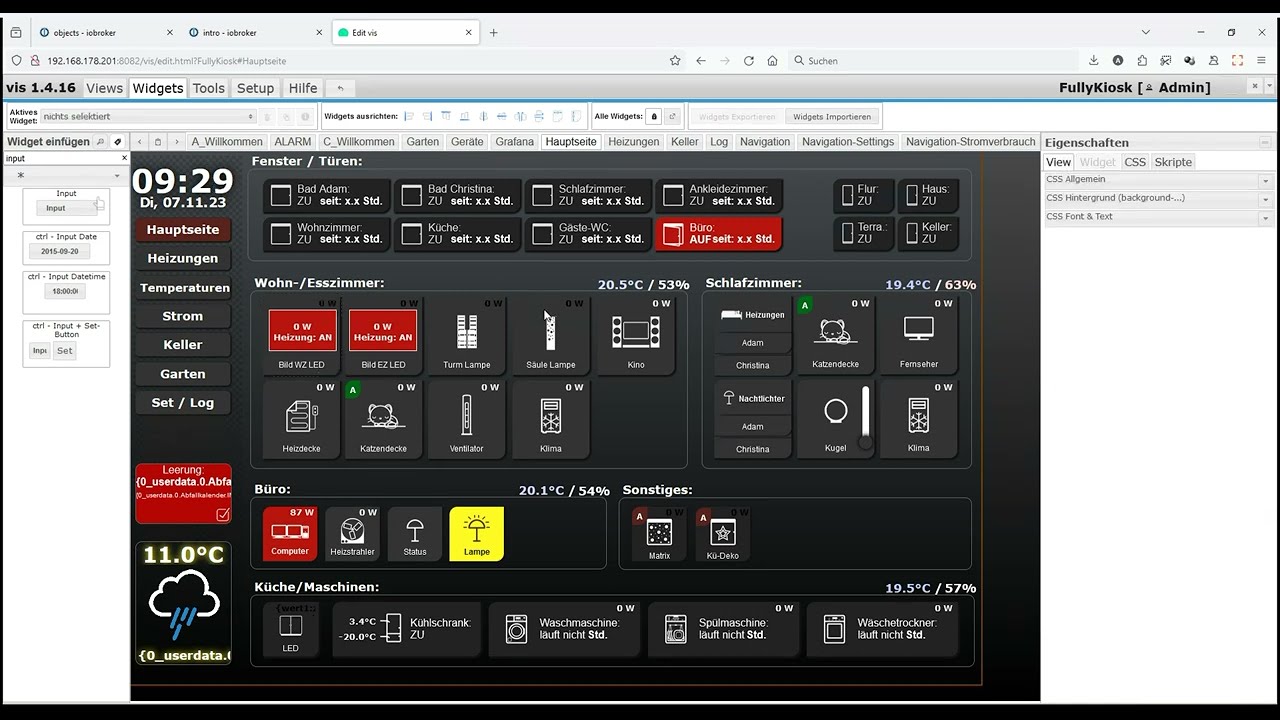The image size is (1280, 720).
Task: Select the Wäschetrockner icon
Action: point(834,628)
